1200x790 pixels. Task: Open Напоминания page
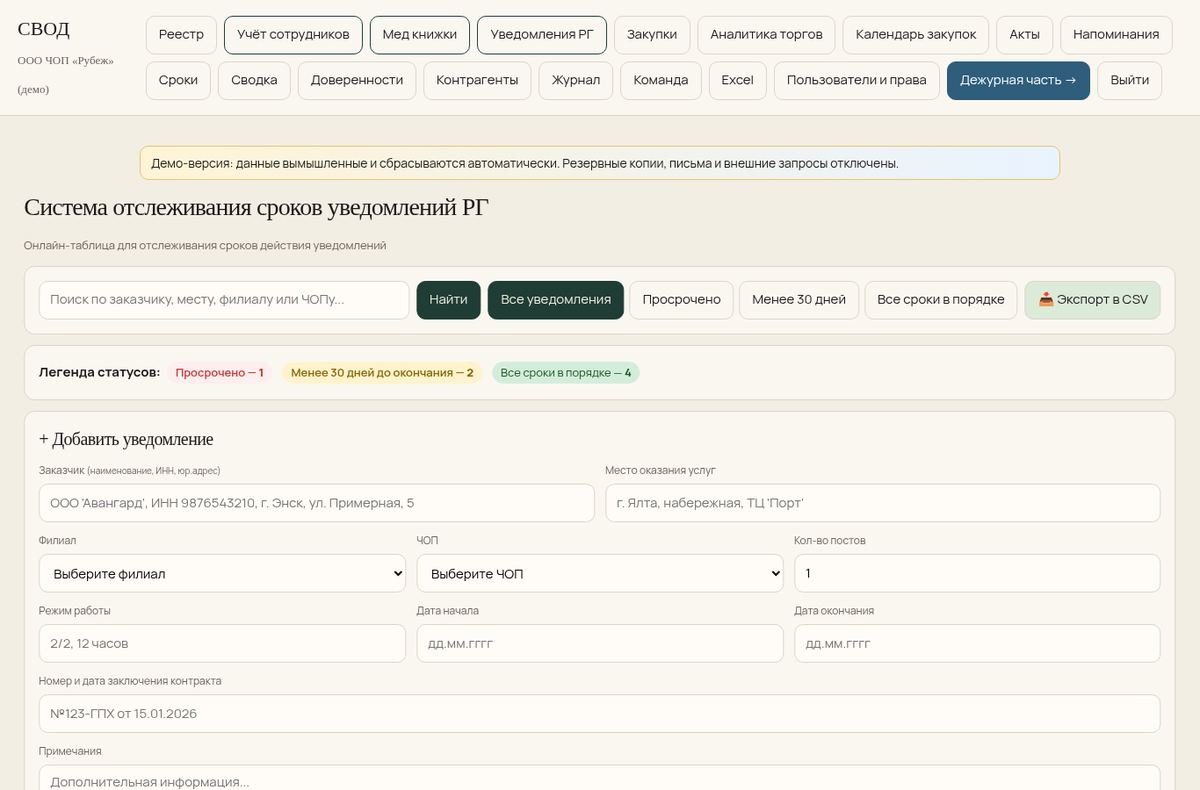1116,34
